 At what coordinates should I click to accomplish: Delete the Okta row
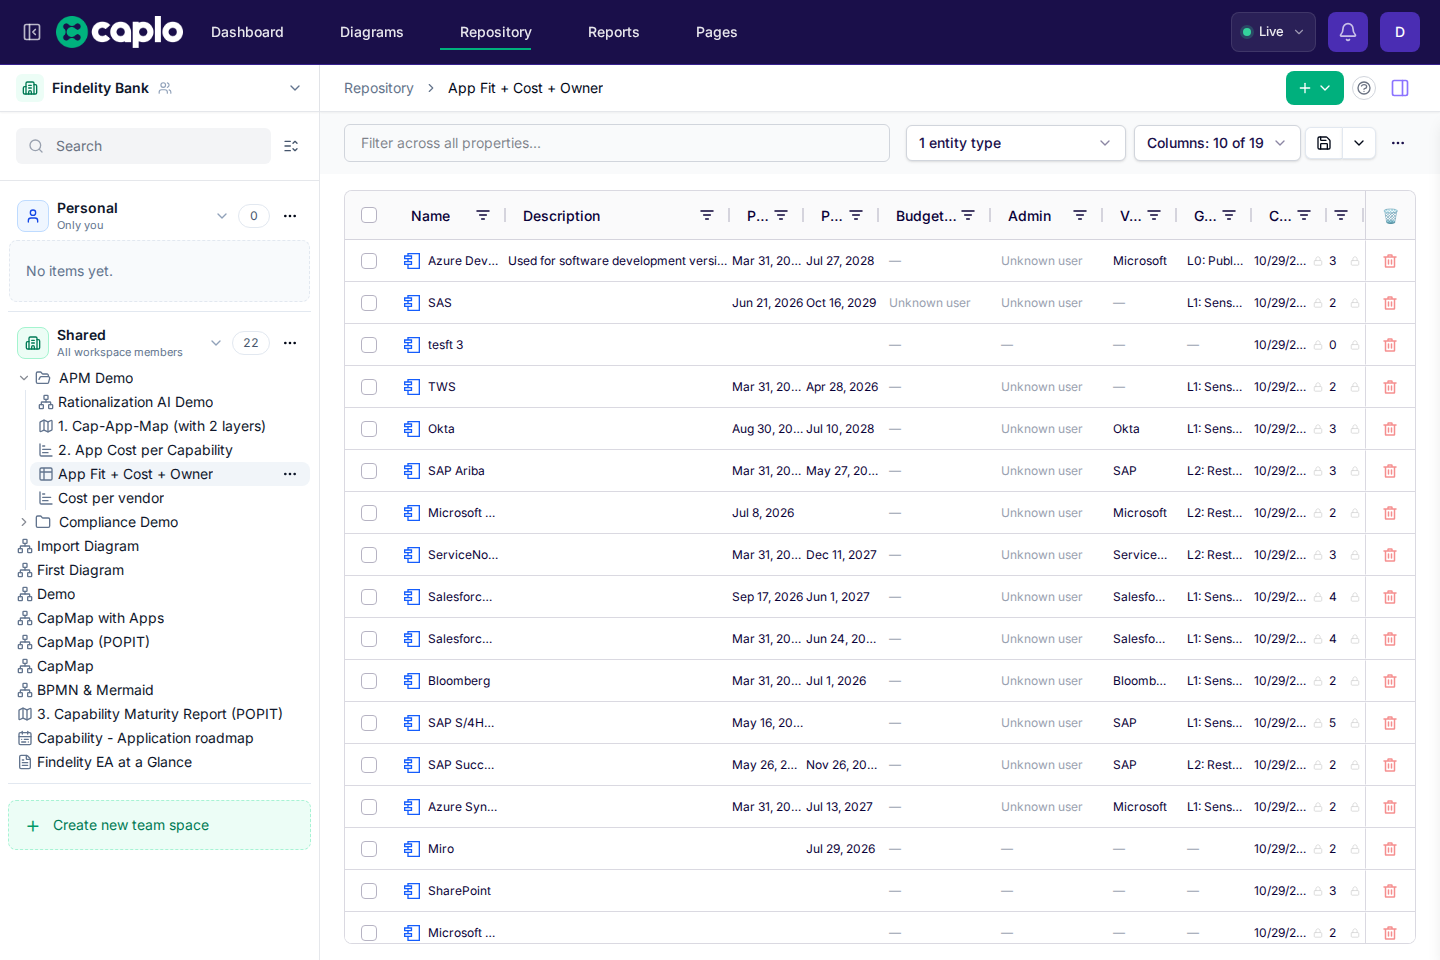tap(1390, 429)
